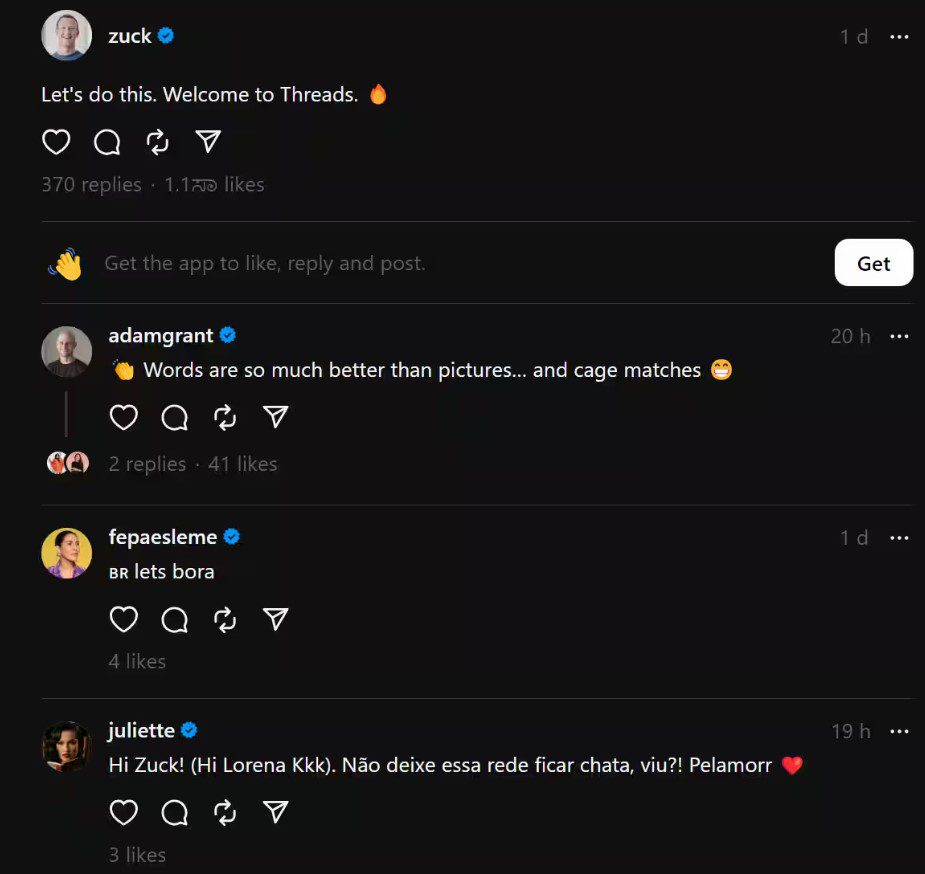
Task: Reply to zuck's post via comment icon
Action: click(107, 142)
